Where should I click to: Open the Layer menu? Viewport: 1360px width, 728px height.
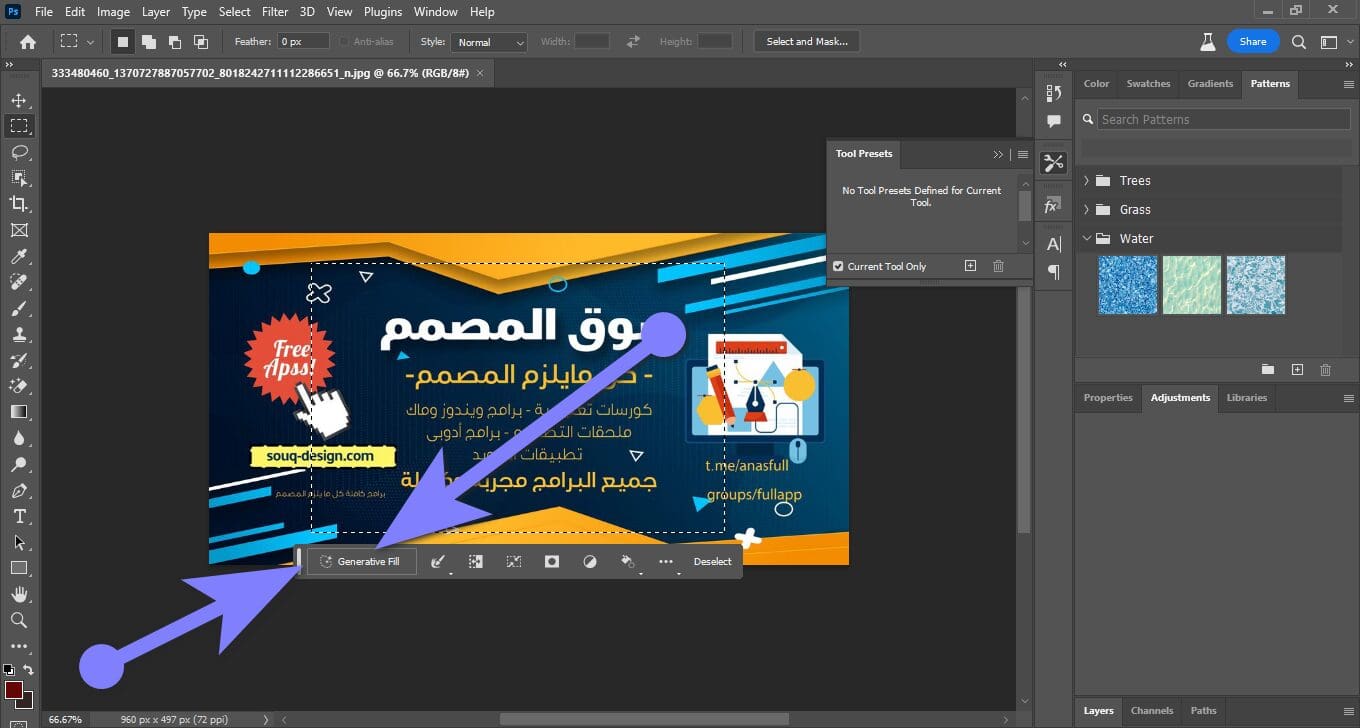(x=156, y=12)
